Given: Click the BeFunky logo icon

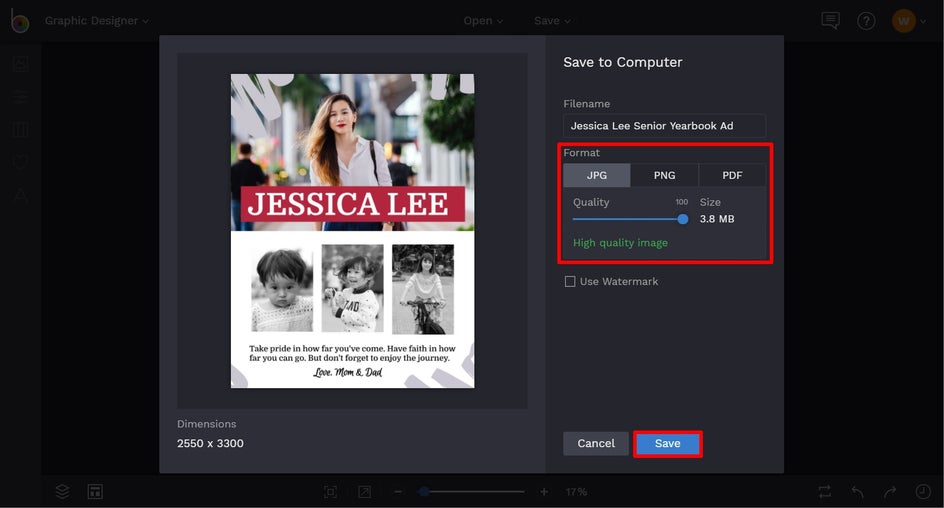Looking at the screenshot, I should click(x=19, y=21).
